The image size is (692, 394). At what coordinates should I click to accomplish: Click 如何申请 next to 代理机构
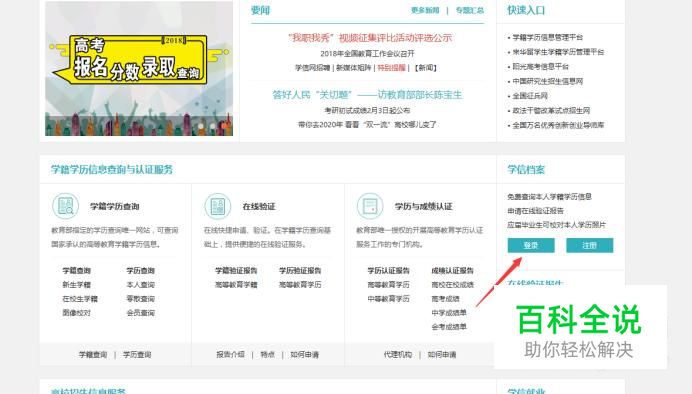tap(442, 354)
